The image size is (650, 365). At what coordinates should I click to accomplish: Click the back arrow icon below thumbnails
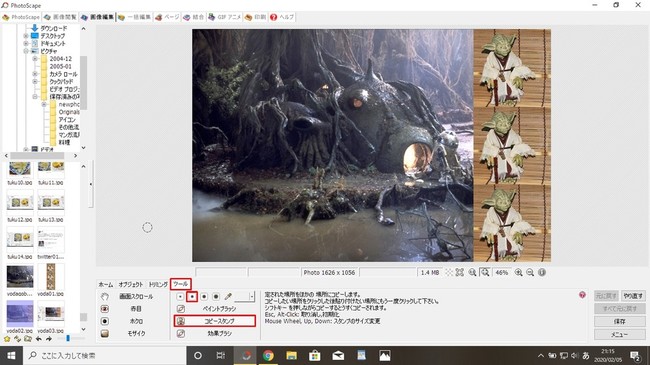tap(39, 339)
